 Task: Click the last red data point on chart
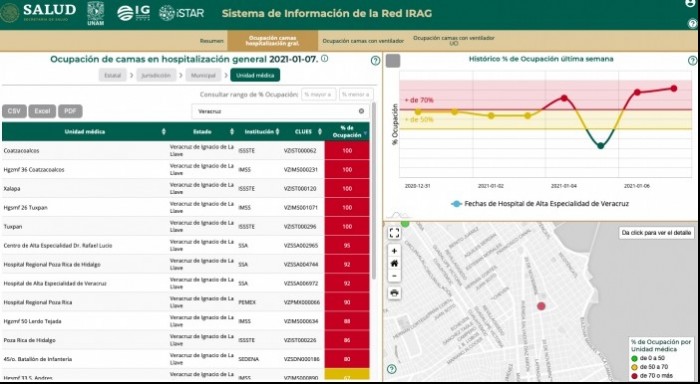[674, 88]
